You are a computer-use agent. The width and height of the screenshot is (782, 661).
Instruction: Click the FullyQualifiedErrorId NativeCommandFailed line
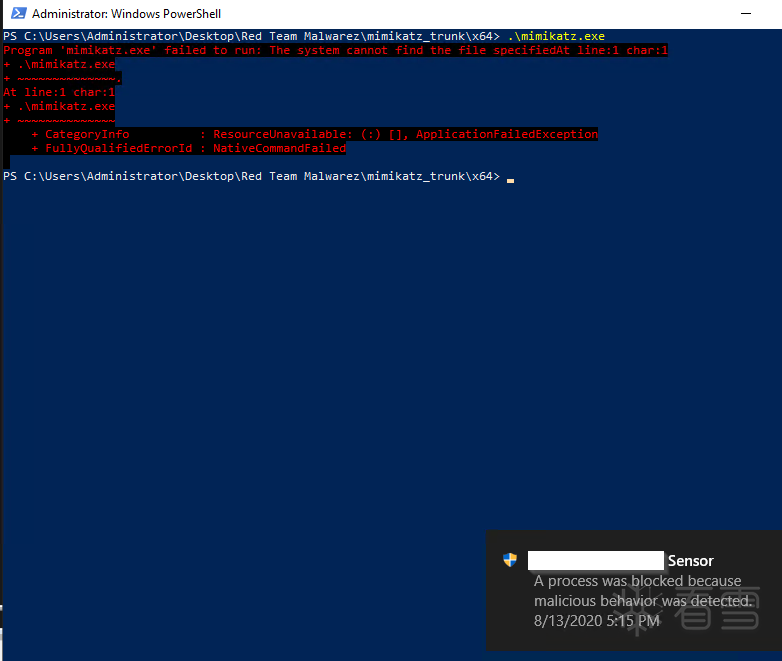[x=188, y=148]
